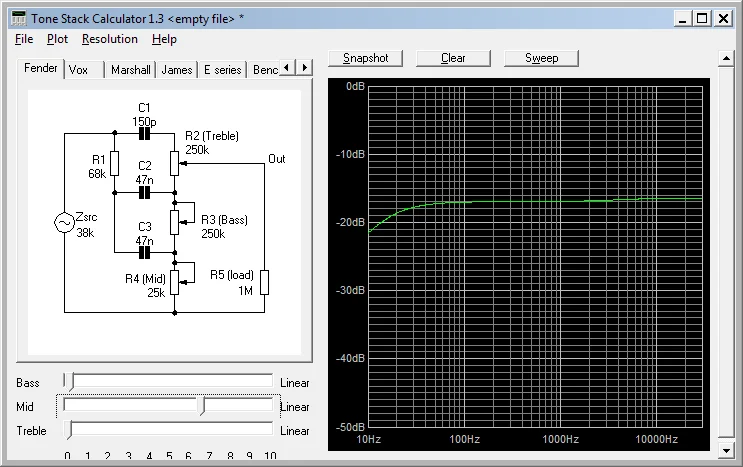Click the green frequency response curve
Image resolution: width=743 pixels, height=467 pixels.
click(x=520, y=201)
